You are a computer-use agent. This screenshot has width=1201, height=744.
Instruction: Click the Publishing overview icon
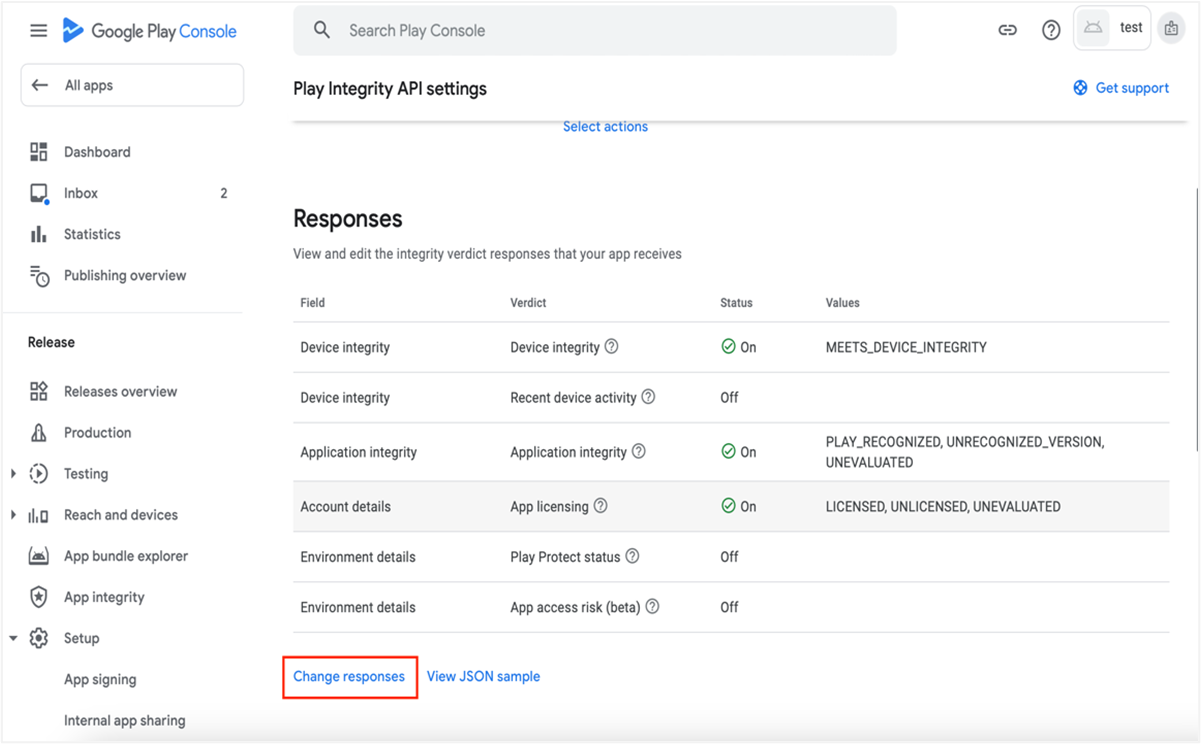coord(39,276)
